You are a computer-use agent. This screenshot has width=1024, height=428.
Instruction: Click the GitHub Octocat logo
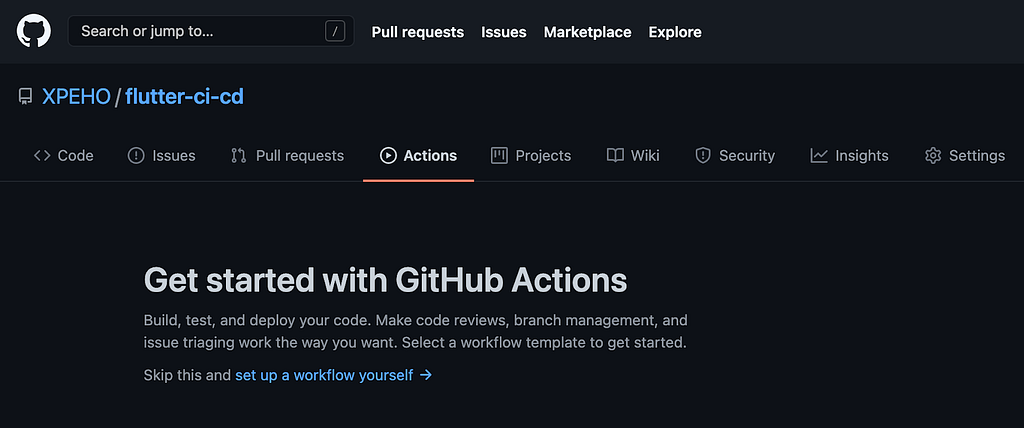[x=34, y=31]
